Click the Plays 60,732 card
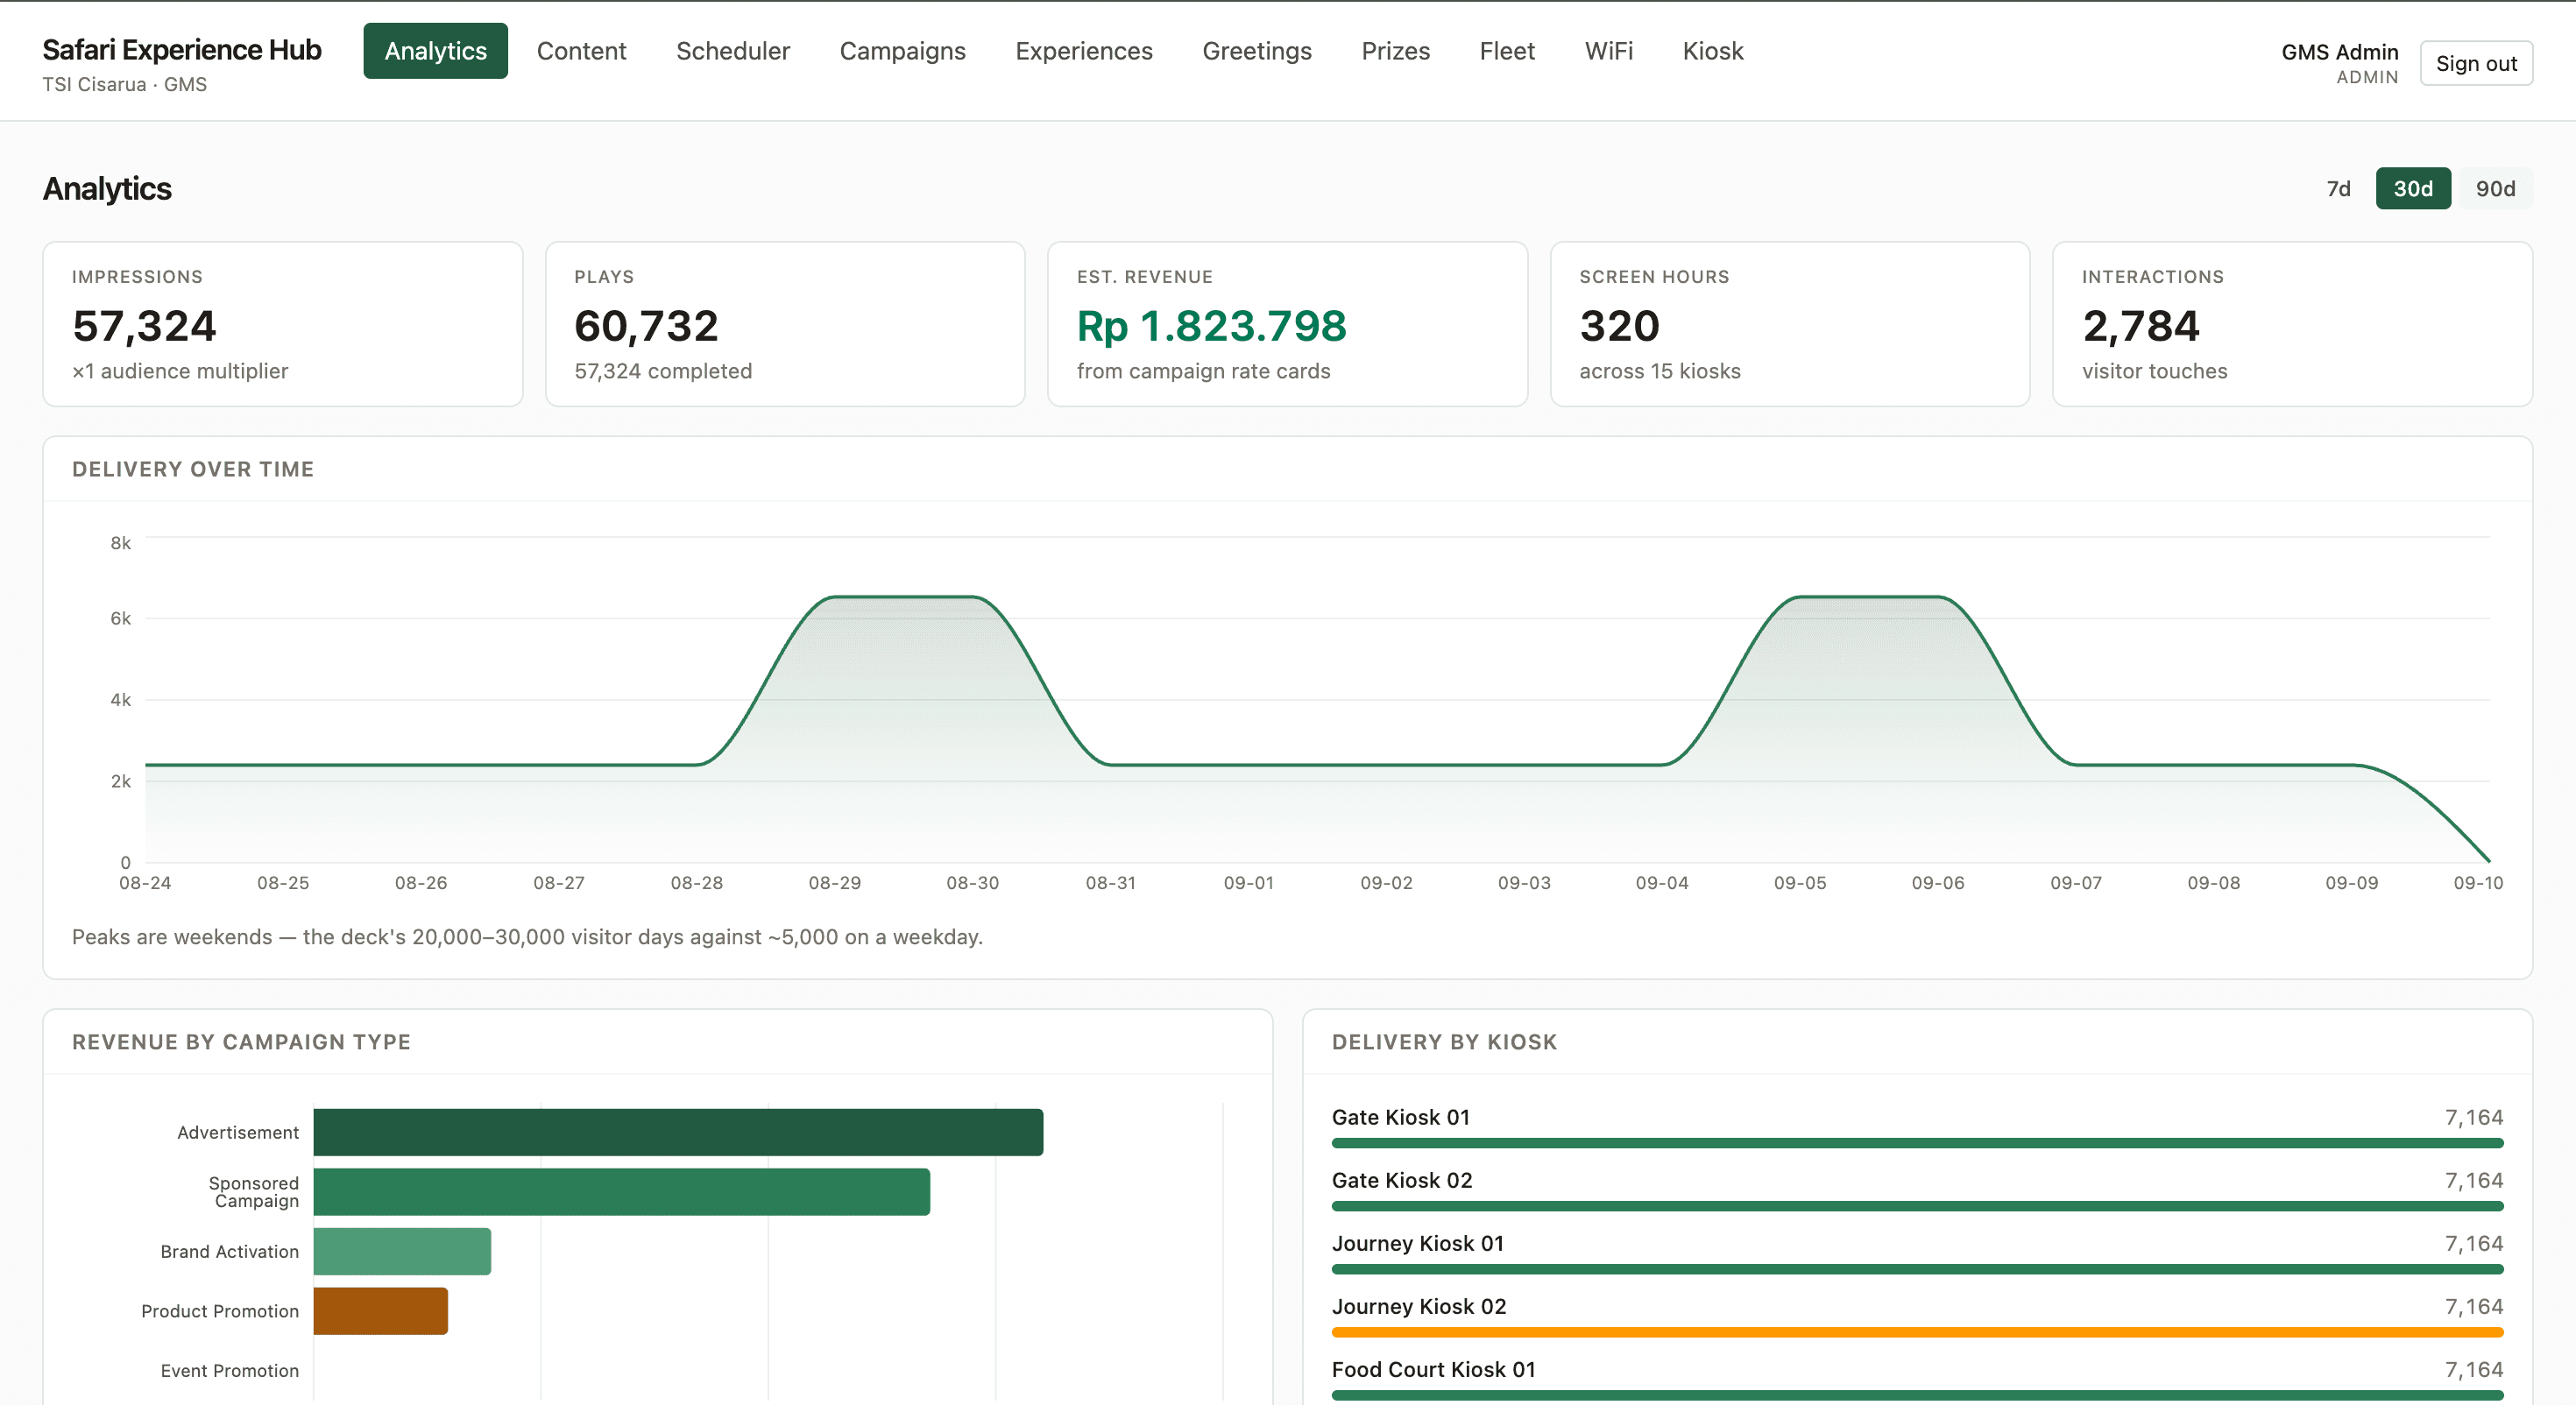The width and height of the screenshot is (2576, 1405). tap(785, 324)
